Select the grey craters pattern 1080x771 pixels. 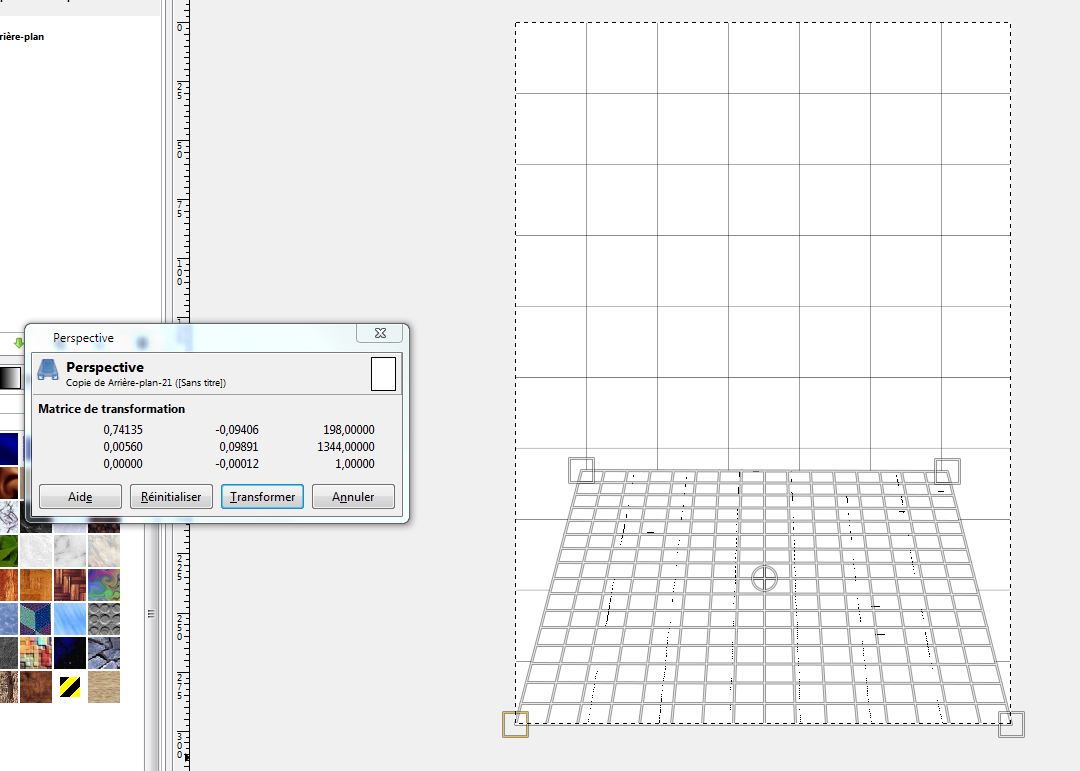[x=104, y=619]
